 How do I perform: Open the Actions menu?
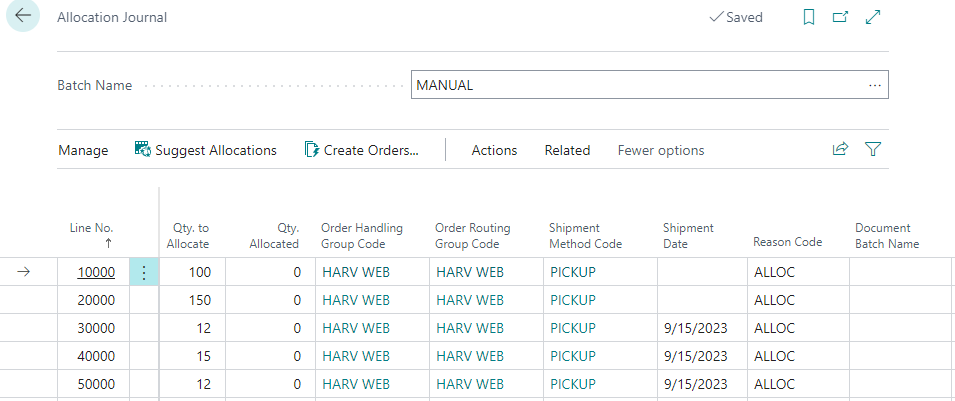pyautogui.click(x=494, y=150)
